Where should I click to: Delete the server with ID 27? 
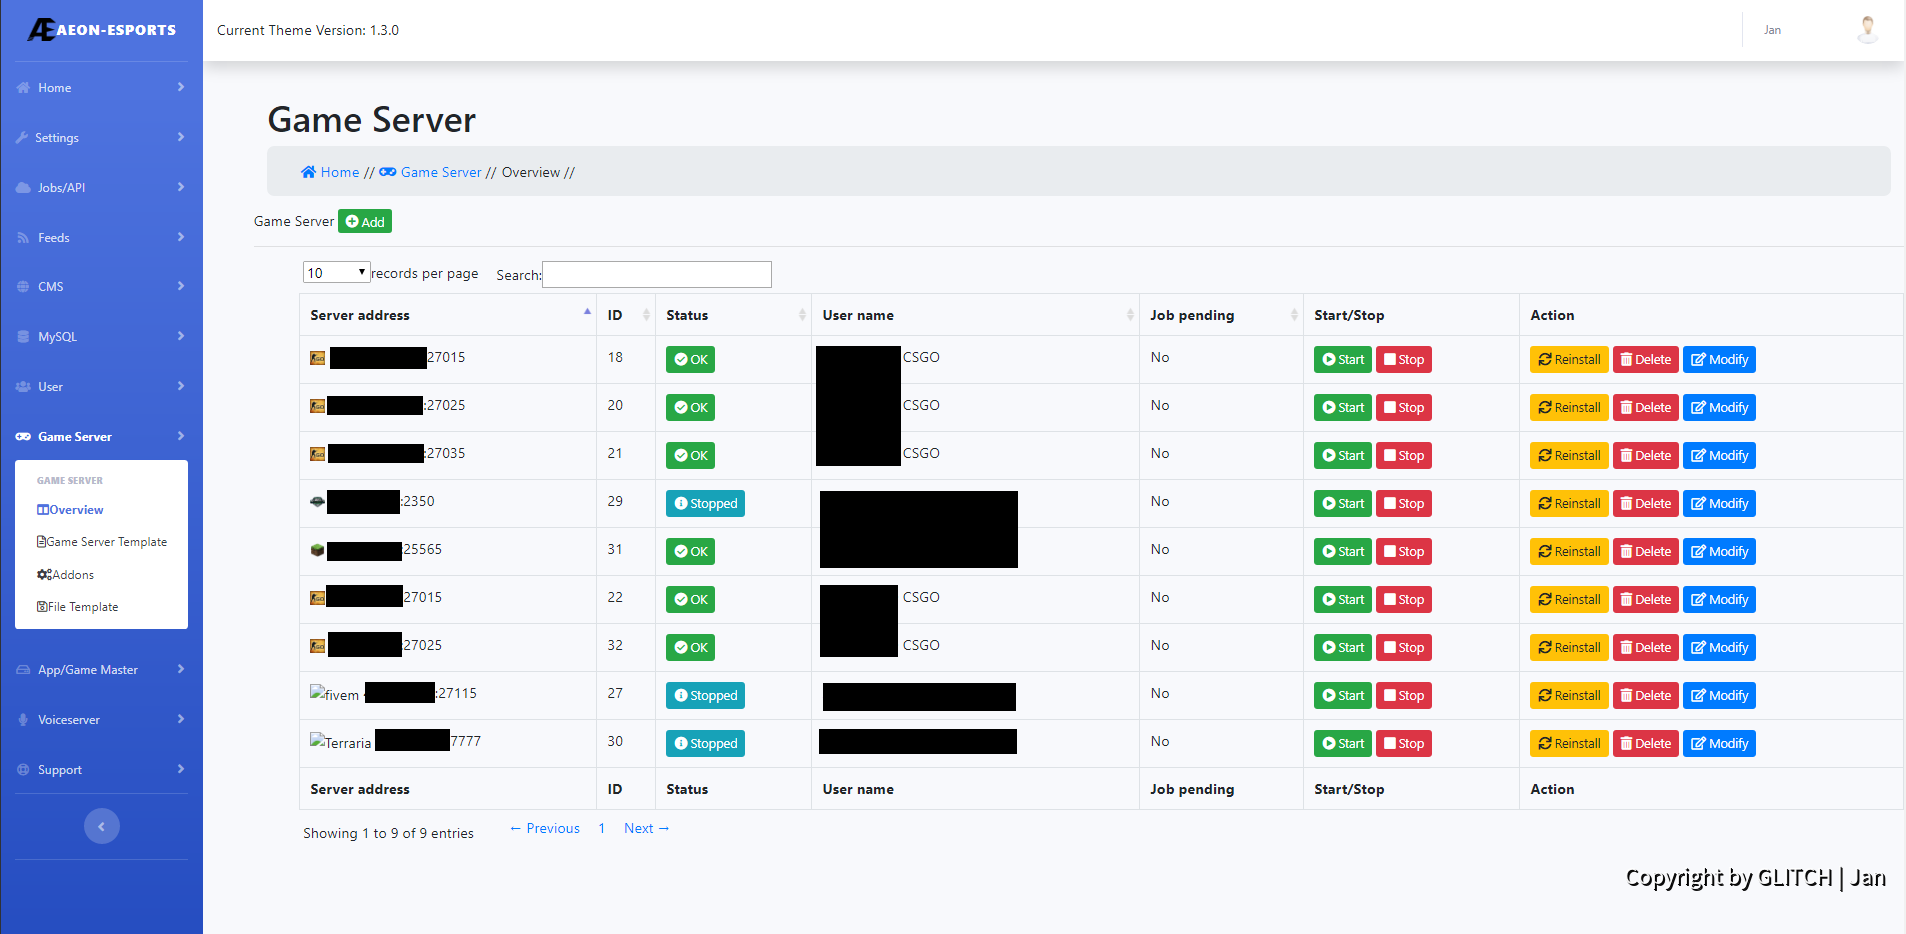pos(1645,696)
